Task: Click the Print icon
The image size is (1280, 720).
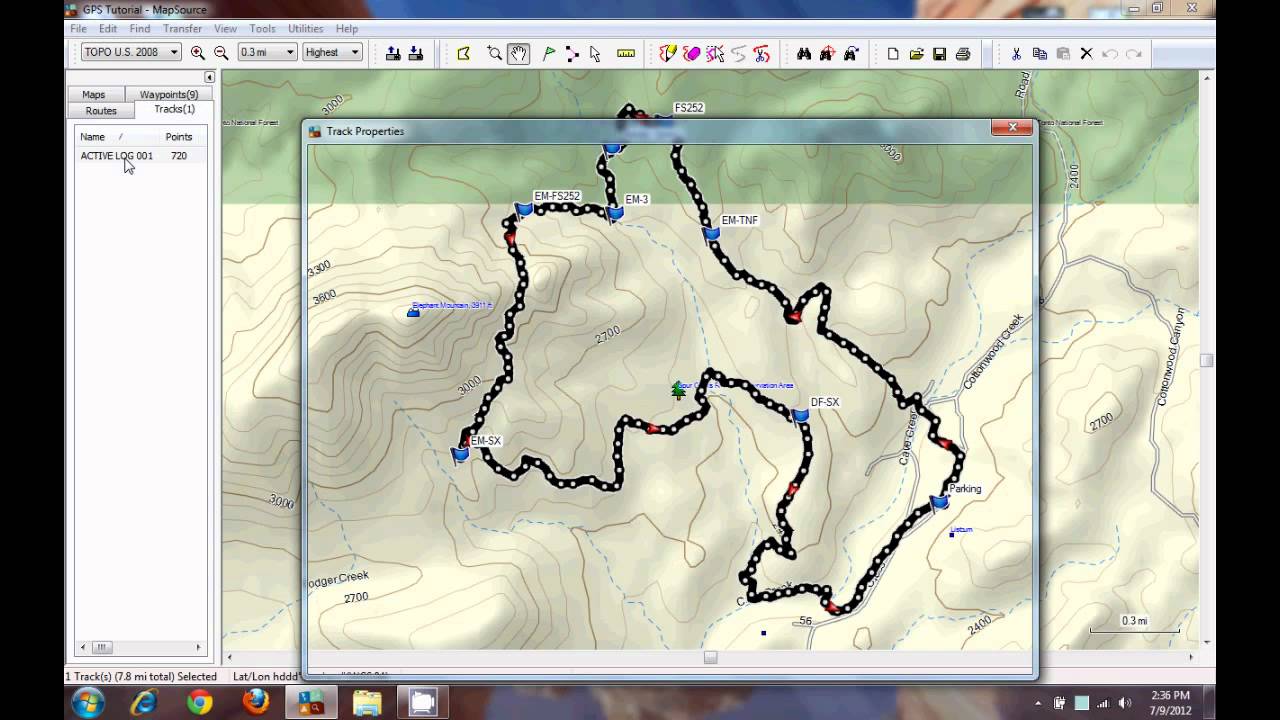Action: (x=963, y=53)
